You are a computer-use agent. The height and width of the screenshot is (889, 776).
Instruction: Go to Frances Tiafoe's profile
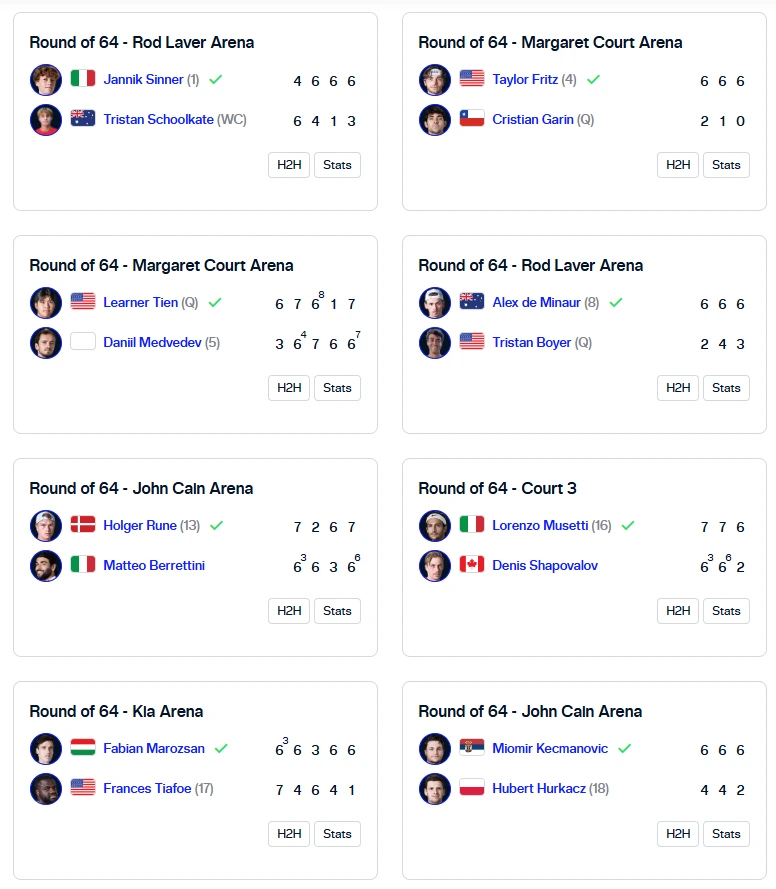pos(147,788)
